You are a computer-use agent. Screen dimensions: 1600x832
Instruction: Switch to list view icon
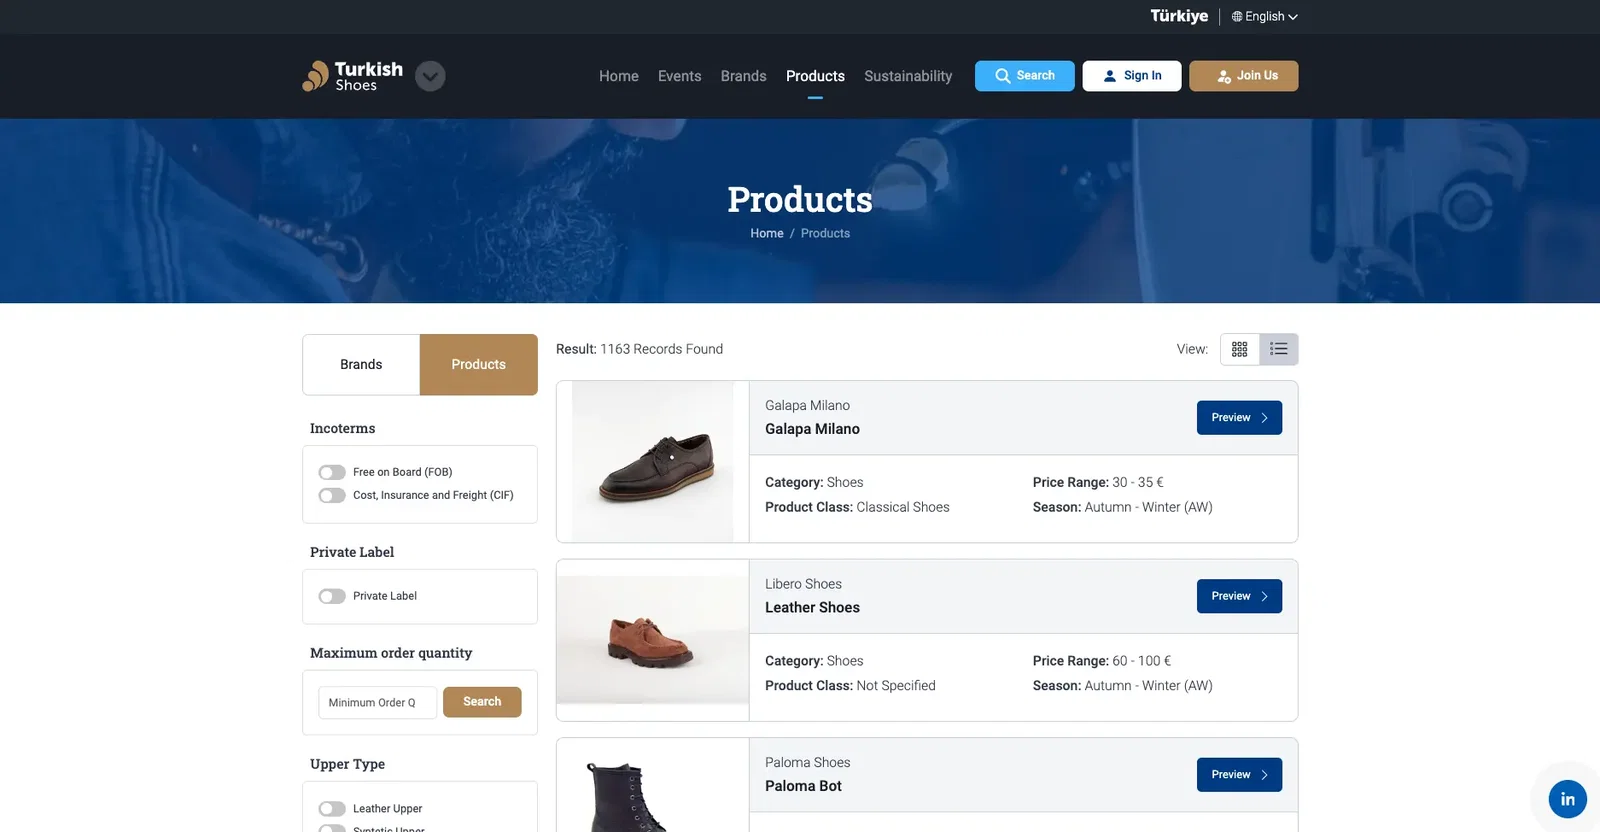pos(1278,349)
